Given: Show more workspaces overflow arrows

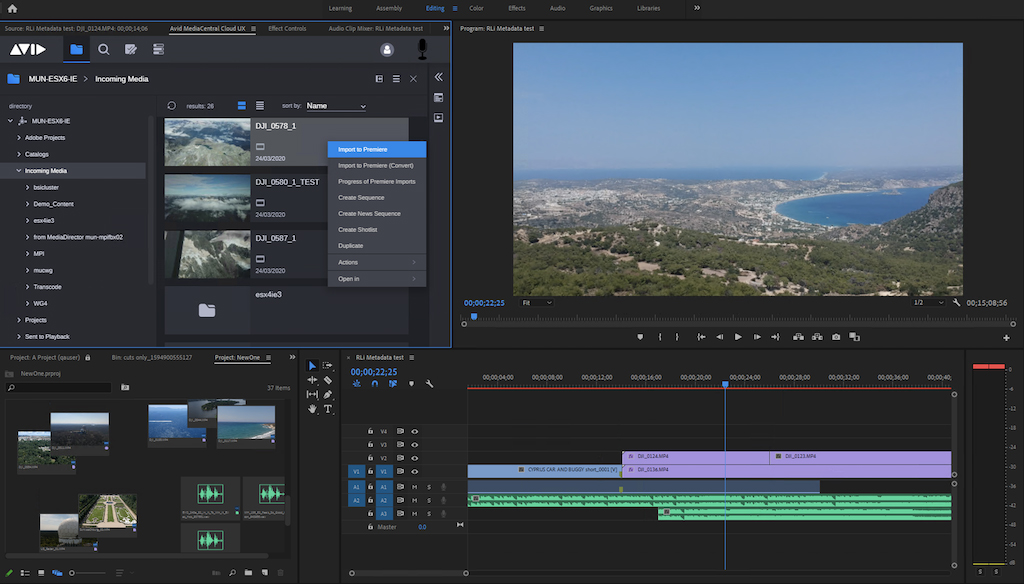Looking at the screenshot, I should (697, 8).
